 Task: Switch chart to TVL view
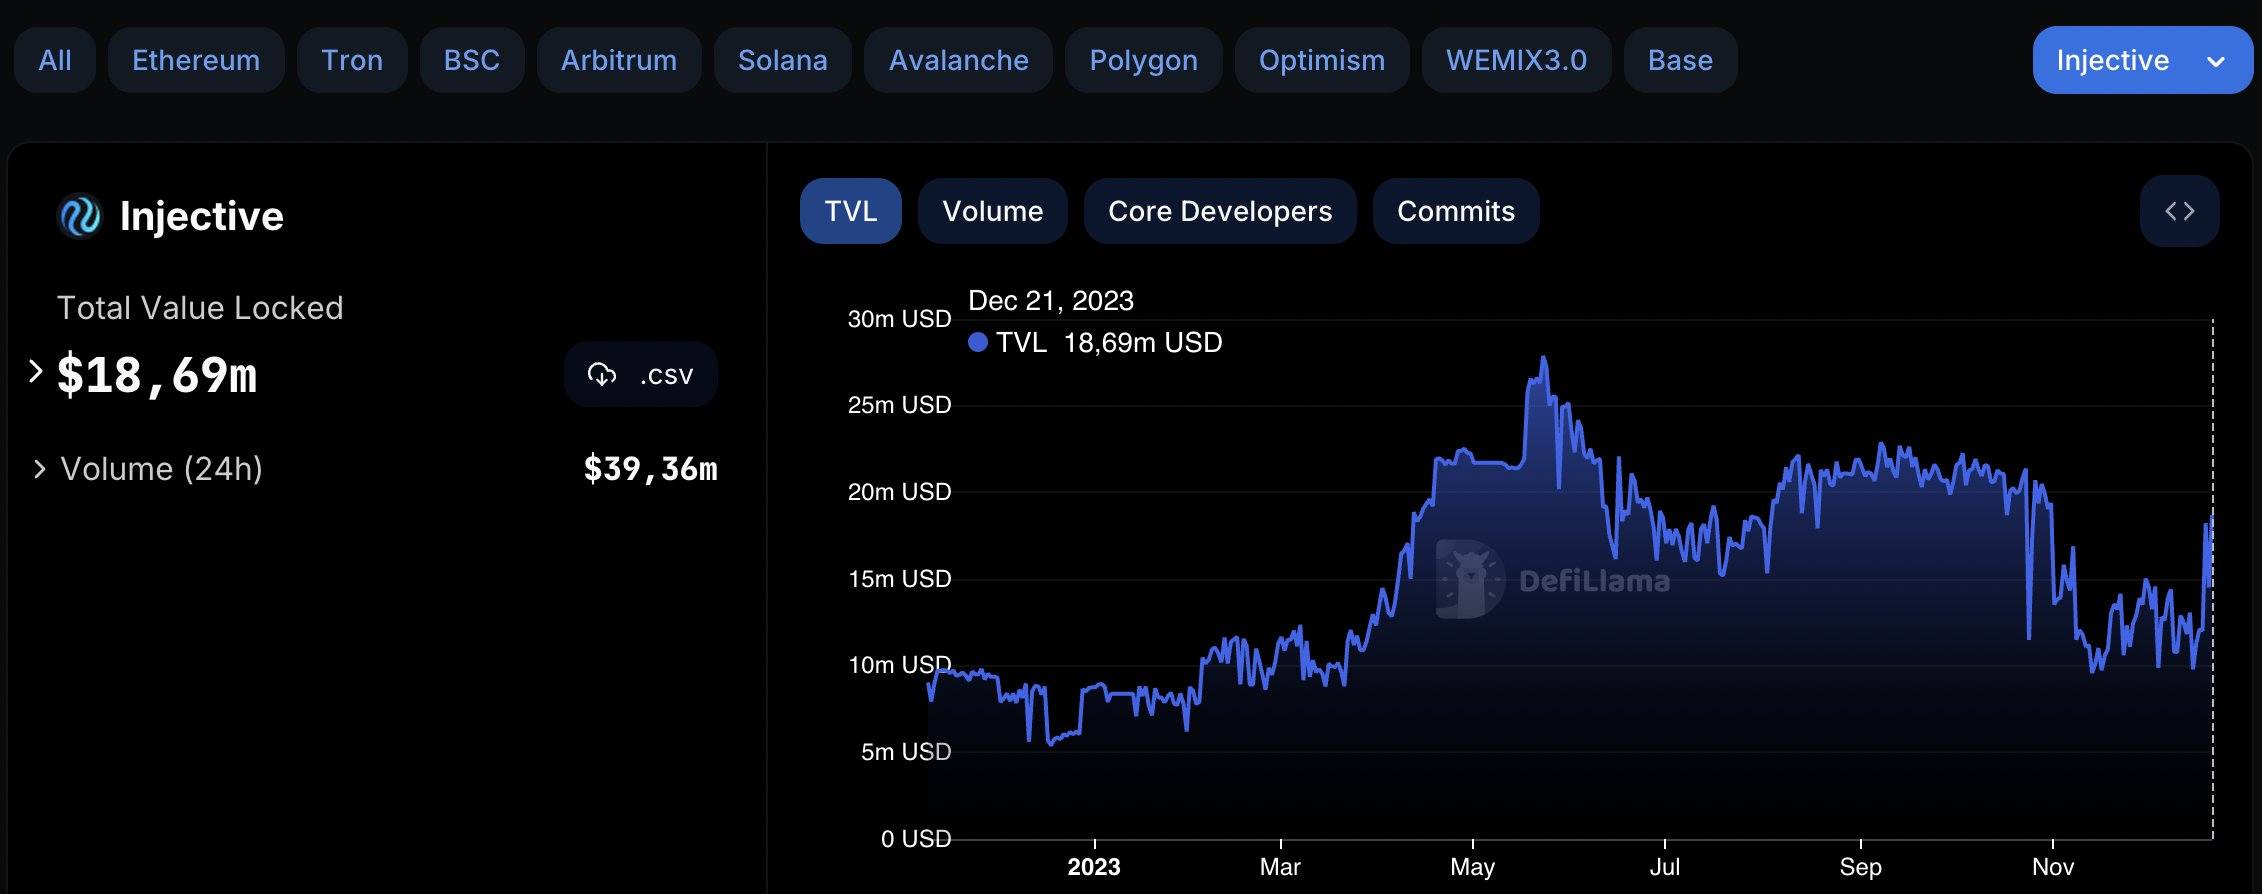tap(850, 211)
